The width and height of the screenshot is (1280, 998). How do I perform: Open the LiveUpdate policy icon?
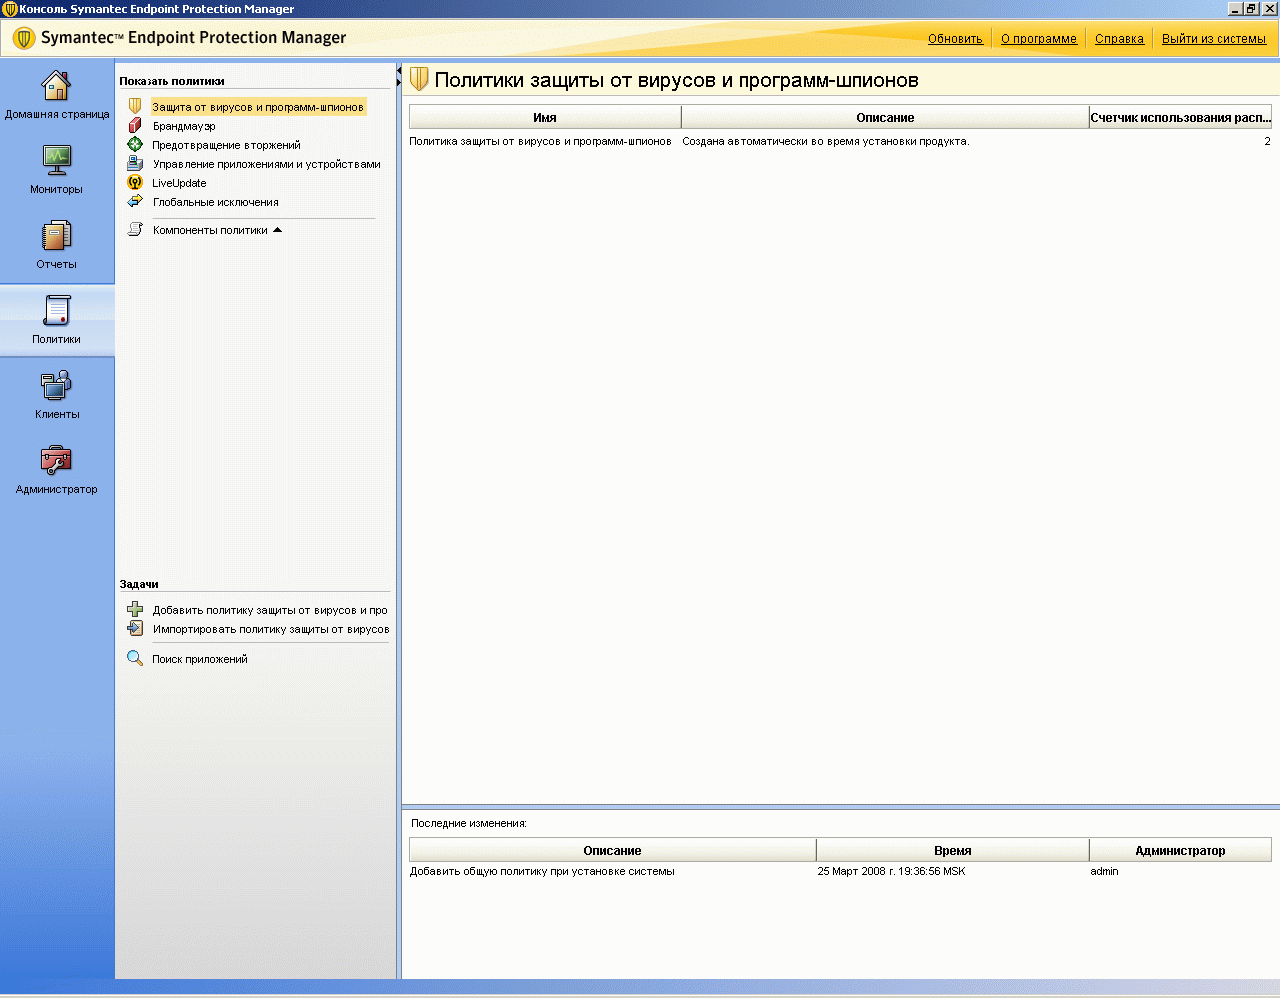135,183
